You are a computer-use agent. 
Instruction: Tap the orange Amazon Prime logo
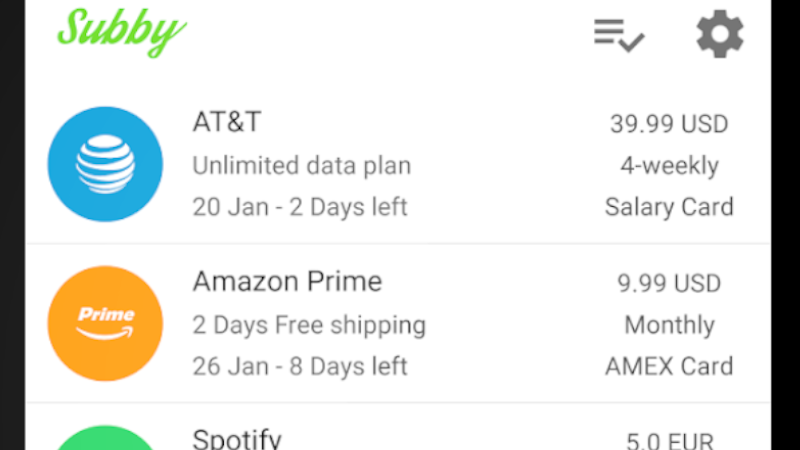point(105,323)
